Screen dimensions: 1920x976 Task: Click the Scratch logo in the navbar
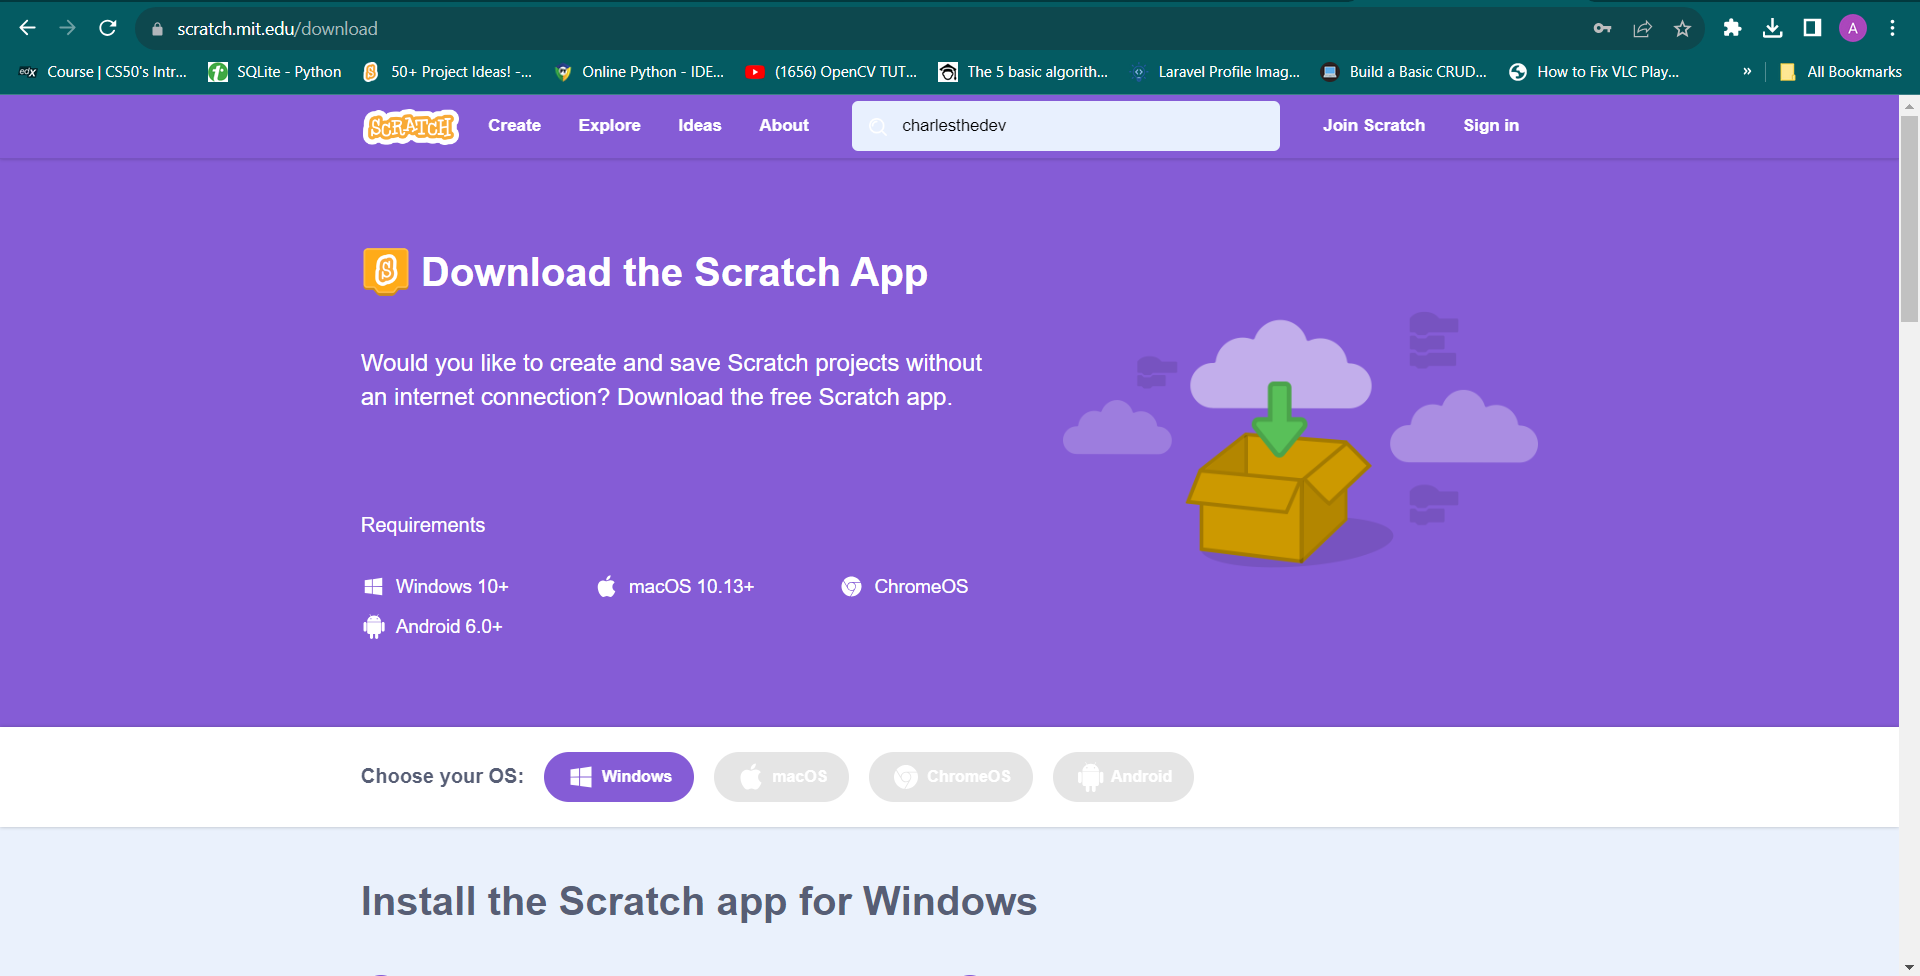(x=410, y=126)
